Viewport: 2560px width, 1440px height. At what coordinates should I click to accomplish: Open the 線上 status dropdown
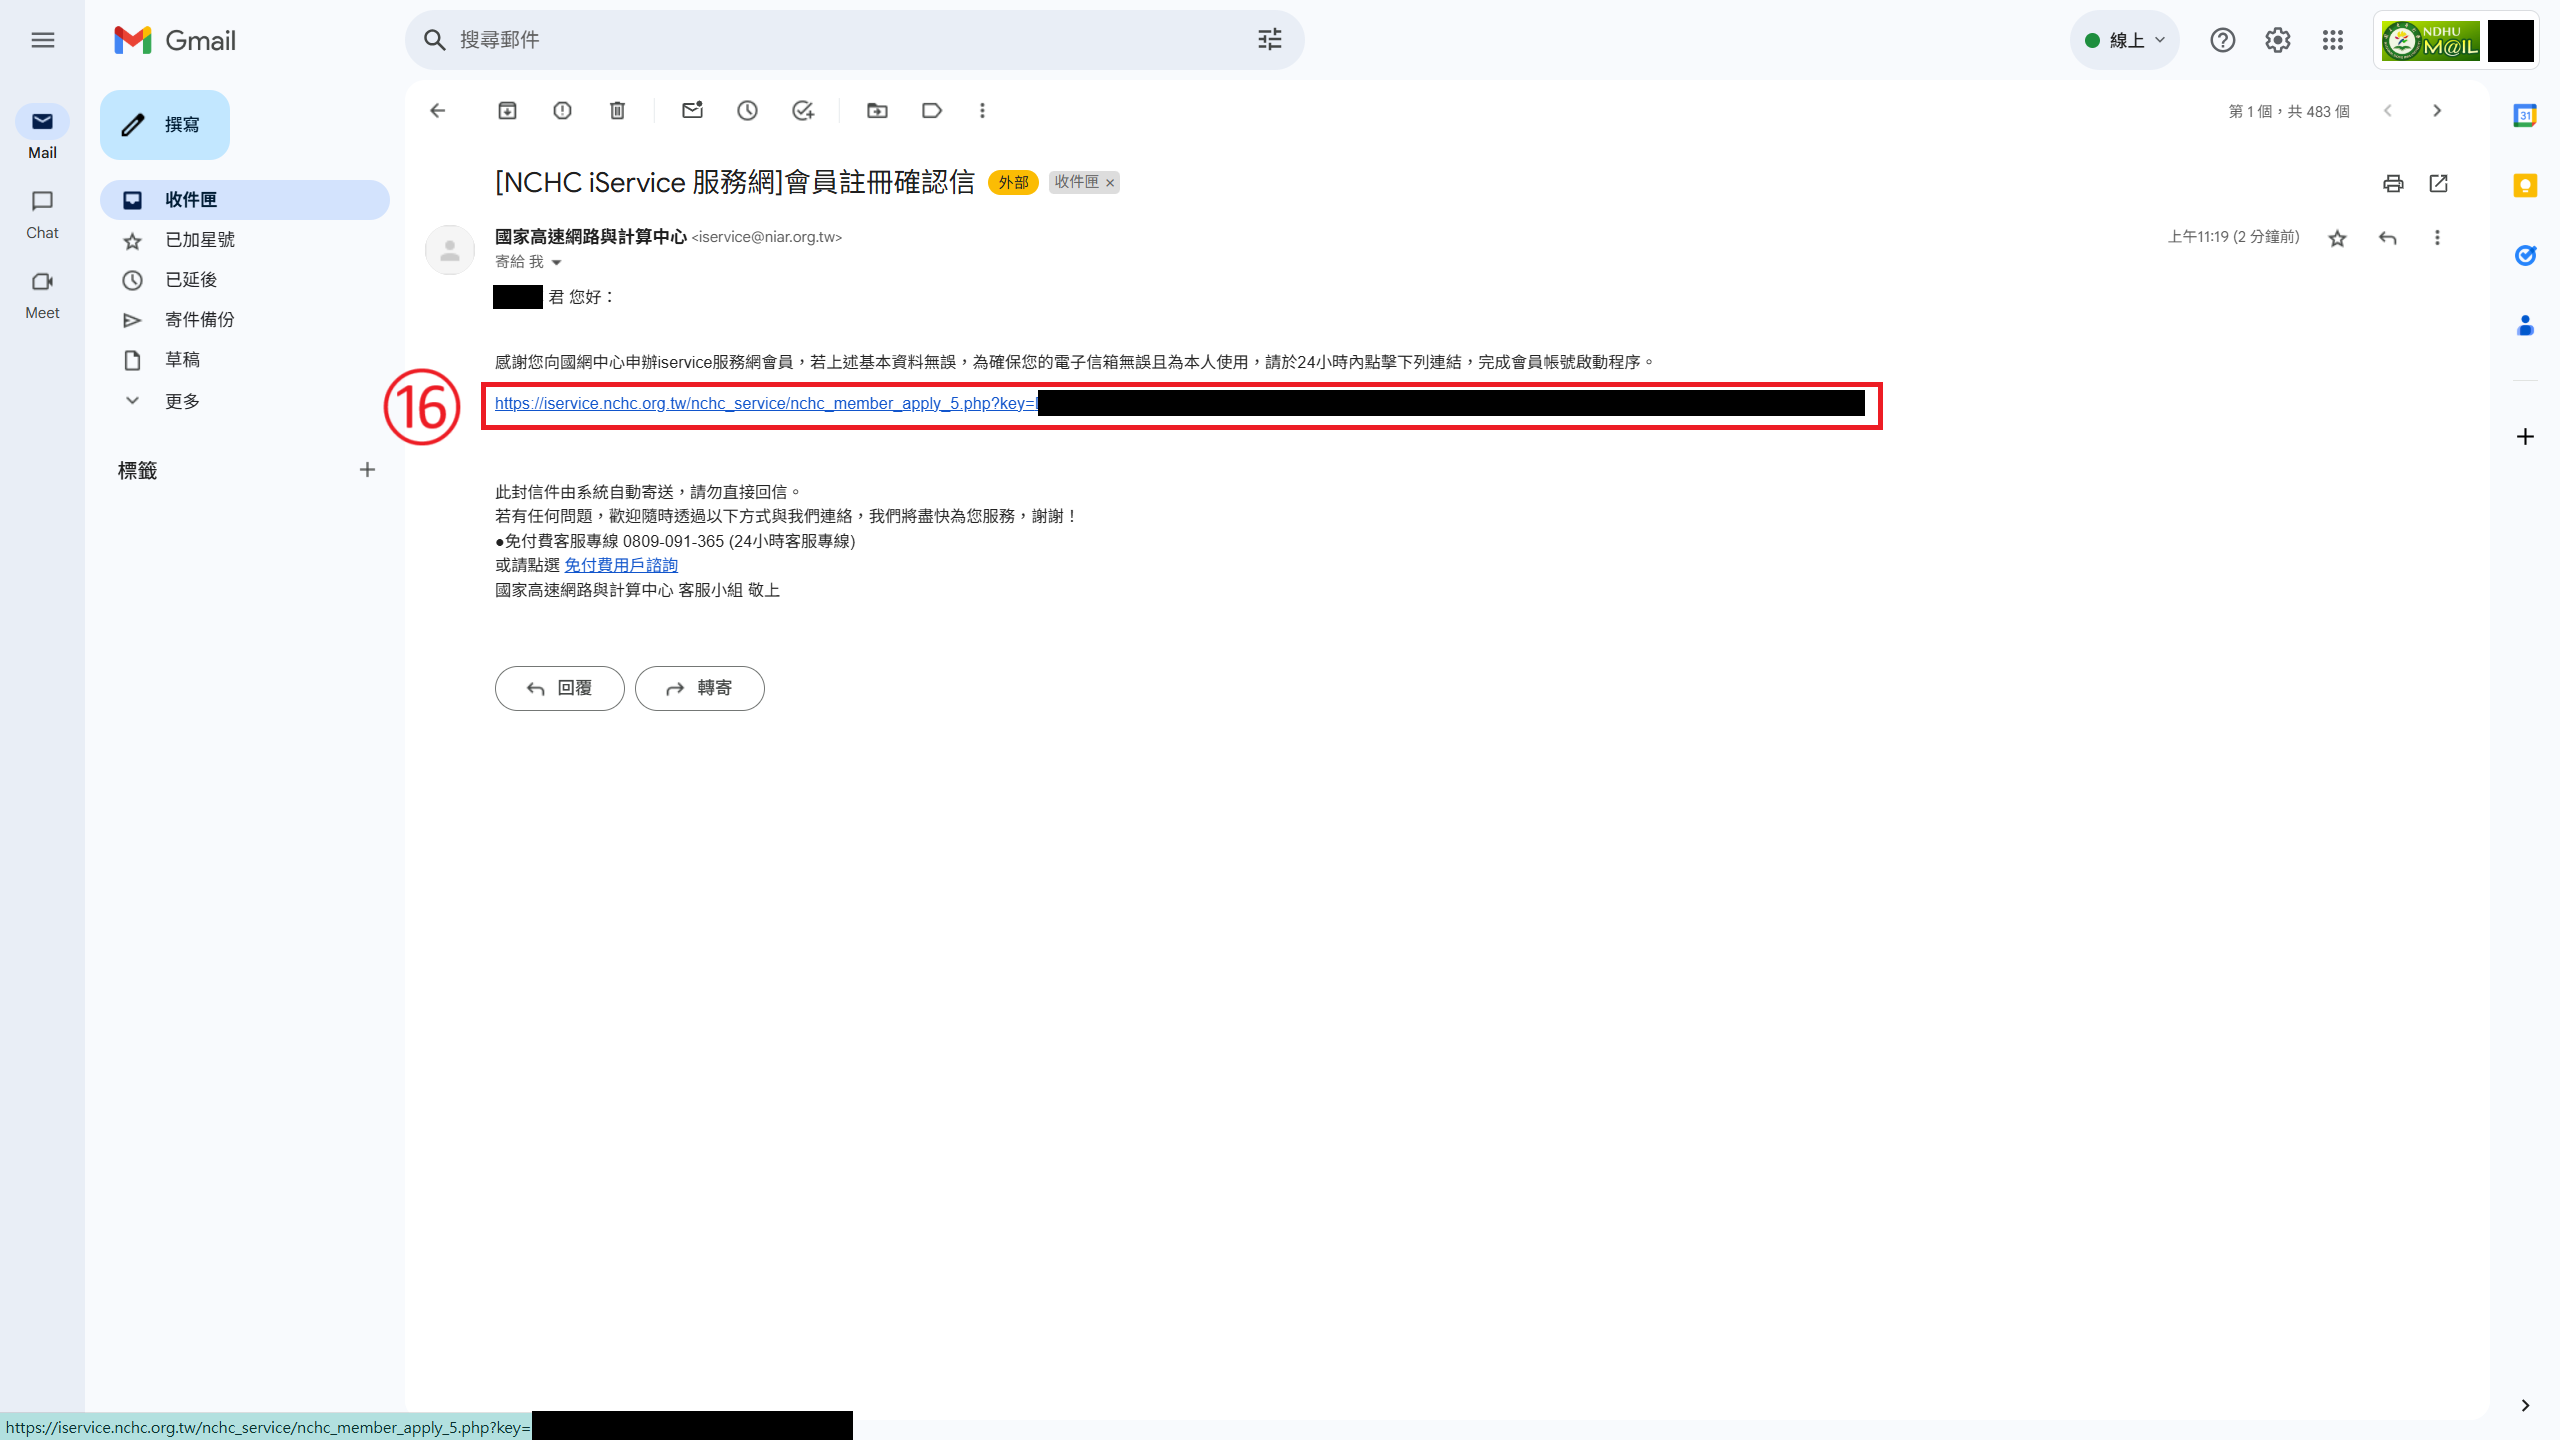click(2124, 40)
